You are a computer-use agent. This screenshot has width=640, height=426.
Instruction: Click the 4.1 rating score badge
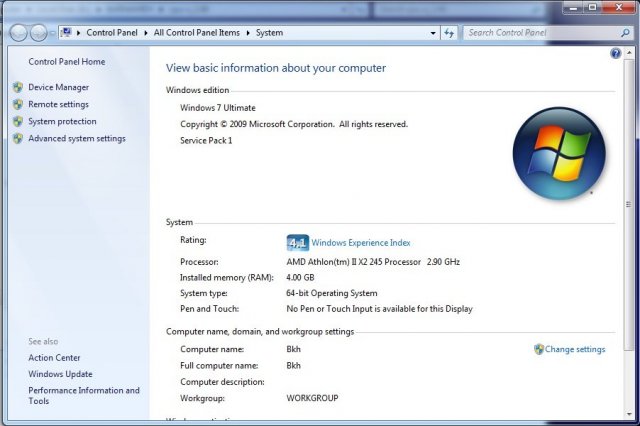coord(297,243)
